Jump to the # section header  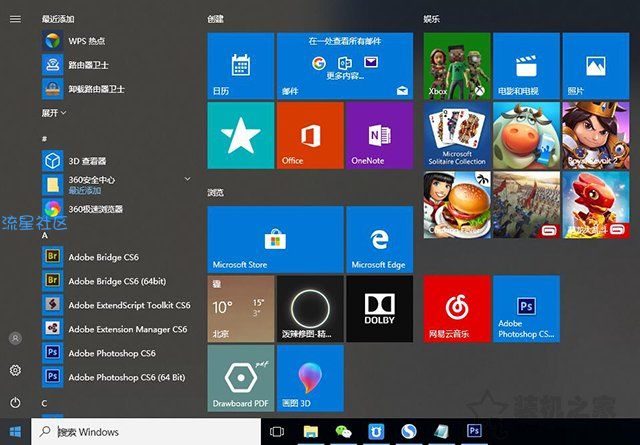[x=44, y=139]
